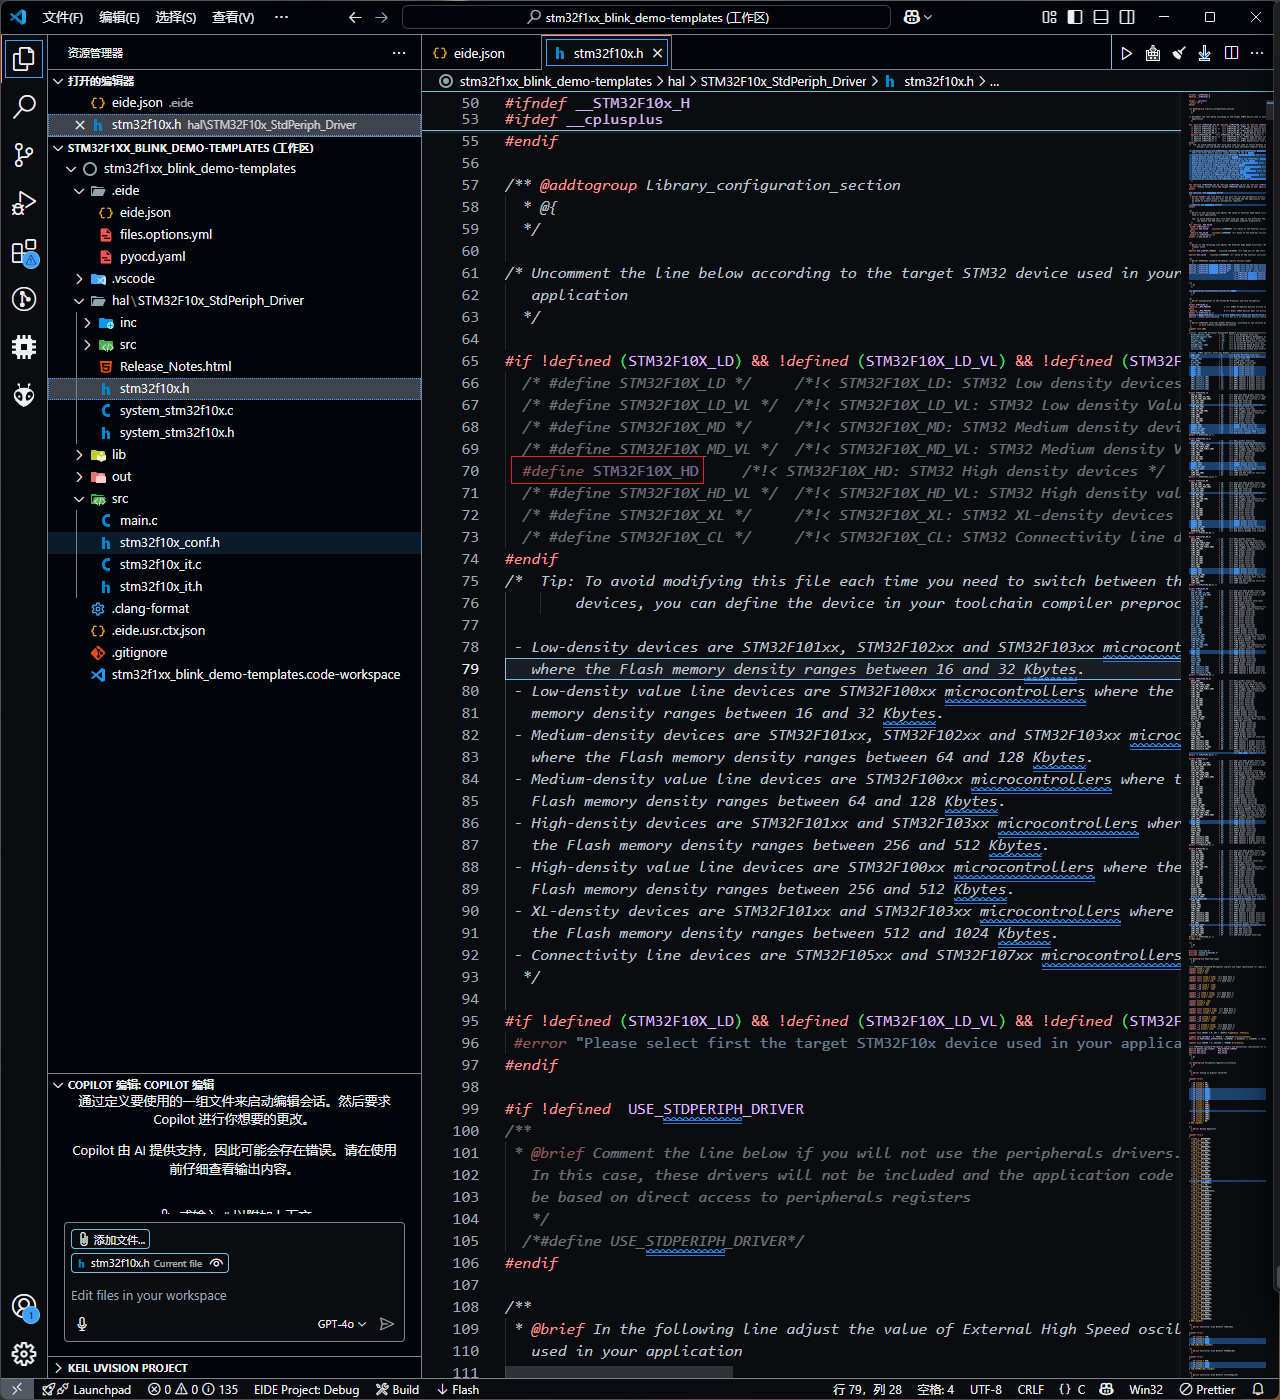Toggle primary side bar visibility
Image resolution: width=1280 pixels, height=1400 pixels.
tap(1075, 17)
